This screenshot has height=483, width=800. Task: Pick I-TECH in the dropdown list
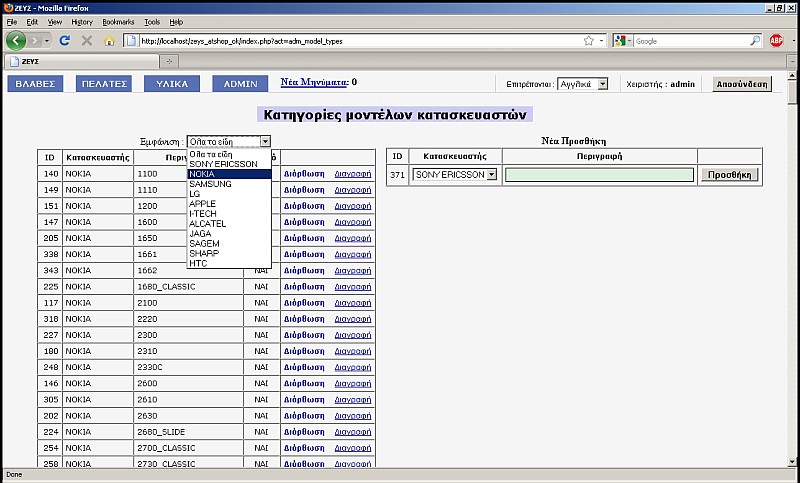(x=229, y=214)
